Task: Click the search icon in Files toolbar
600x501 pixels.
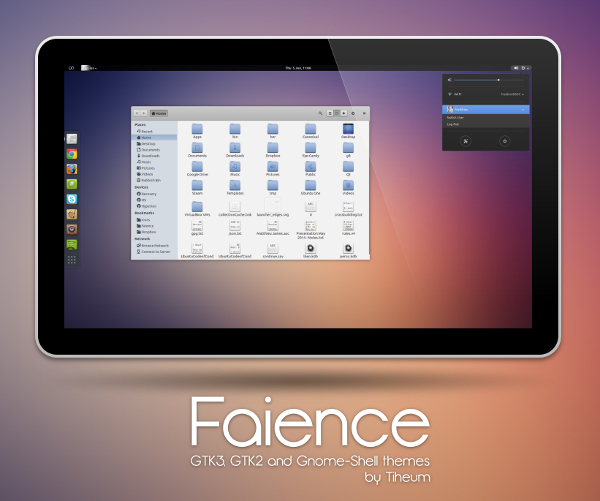Action: [320, 113]
